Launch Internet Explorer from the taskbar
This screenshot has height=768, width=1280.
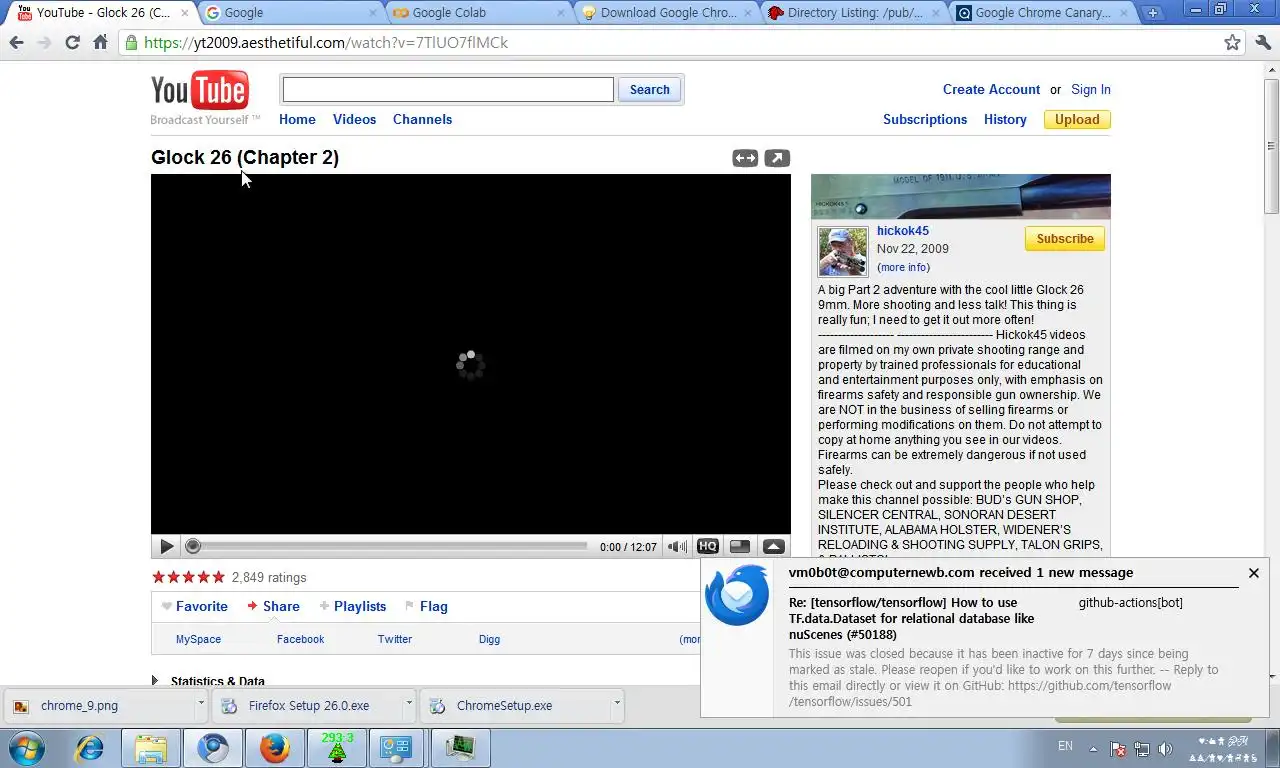89,748
